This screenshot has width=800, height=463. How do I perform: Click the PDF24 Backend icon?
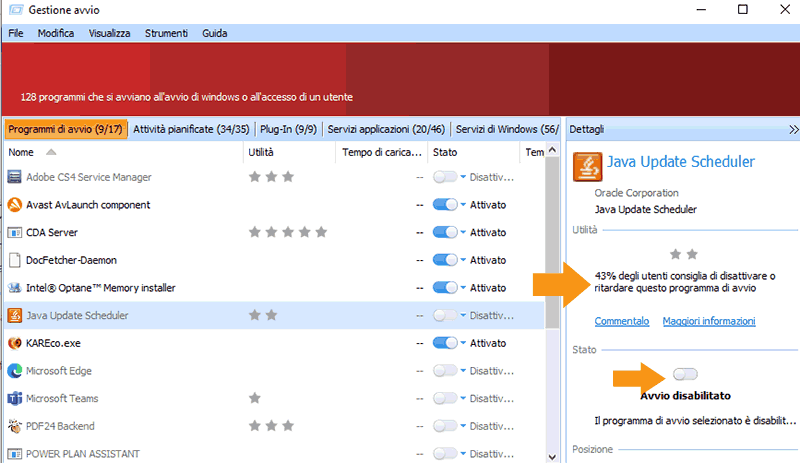pos(15,426)
